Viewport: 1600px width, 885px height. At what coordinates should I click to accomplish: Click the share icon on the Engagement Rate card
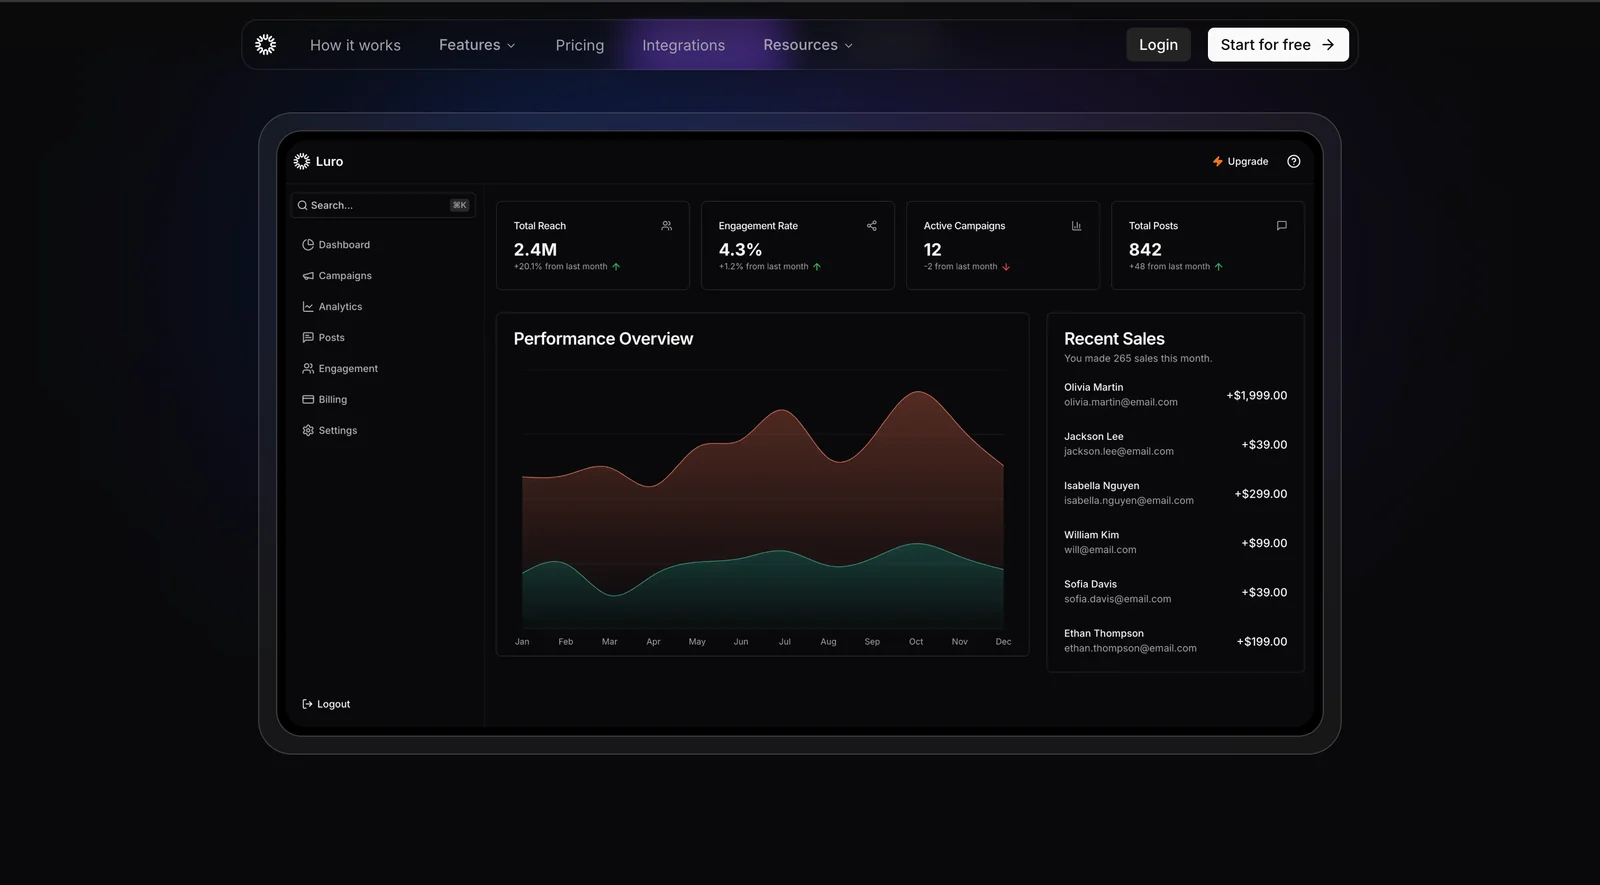click(872, 226)
